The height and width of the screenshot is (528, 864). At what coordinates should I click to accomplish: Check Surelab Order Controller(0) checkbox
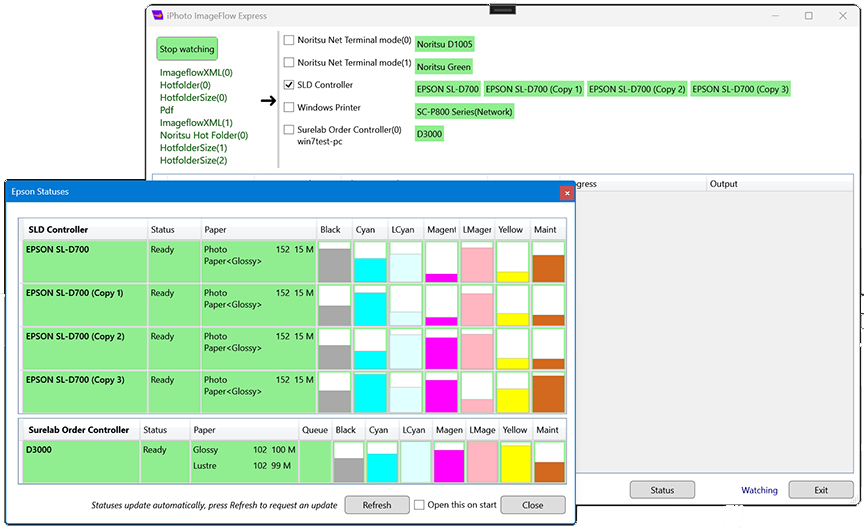pyautogui.click(x=289, y=130)
